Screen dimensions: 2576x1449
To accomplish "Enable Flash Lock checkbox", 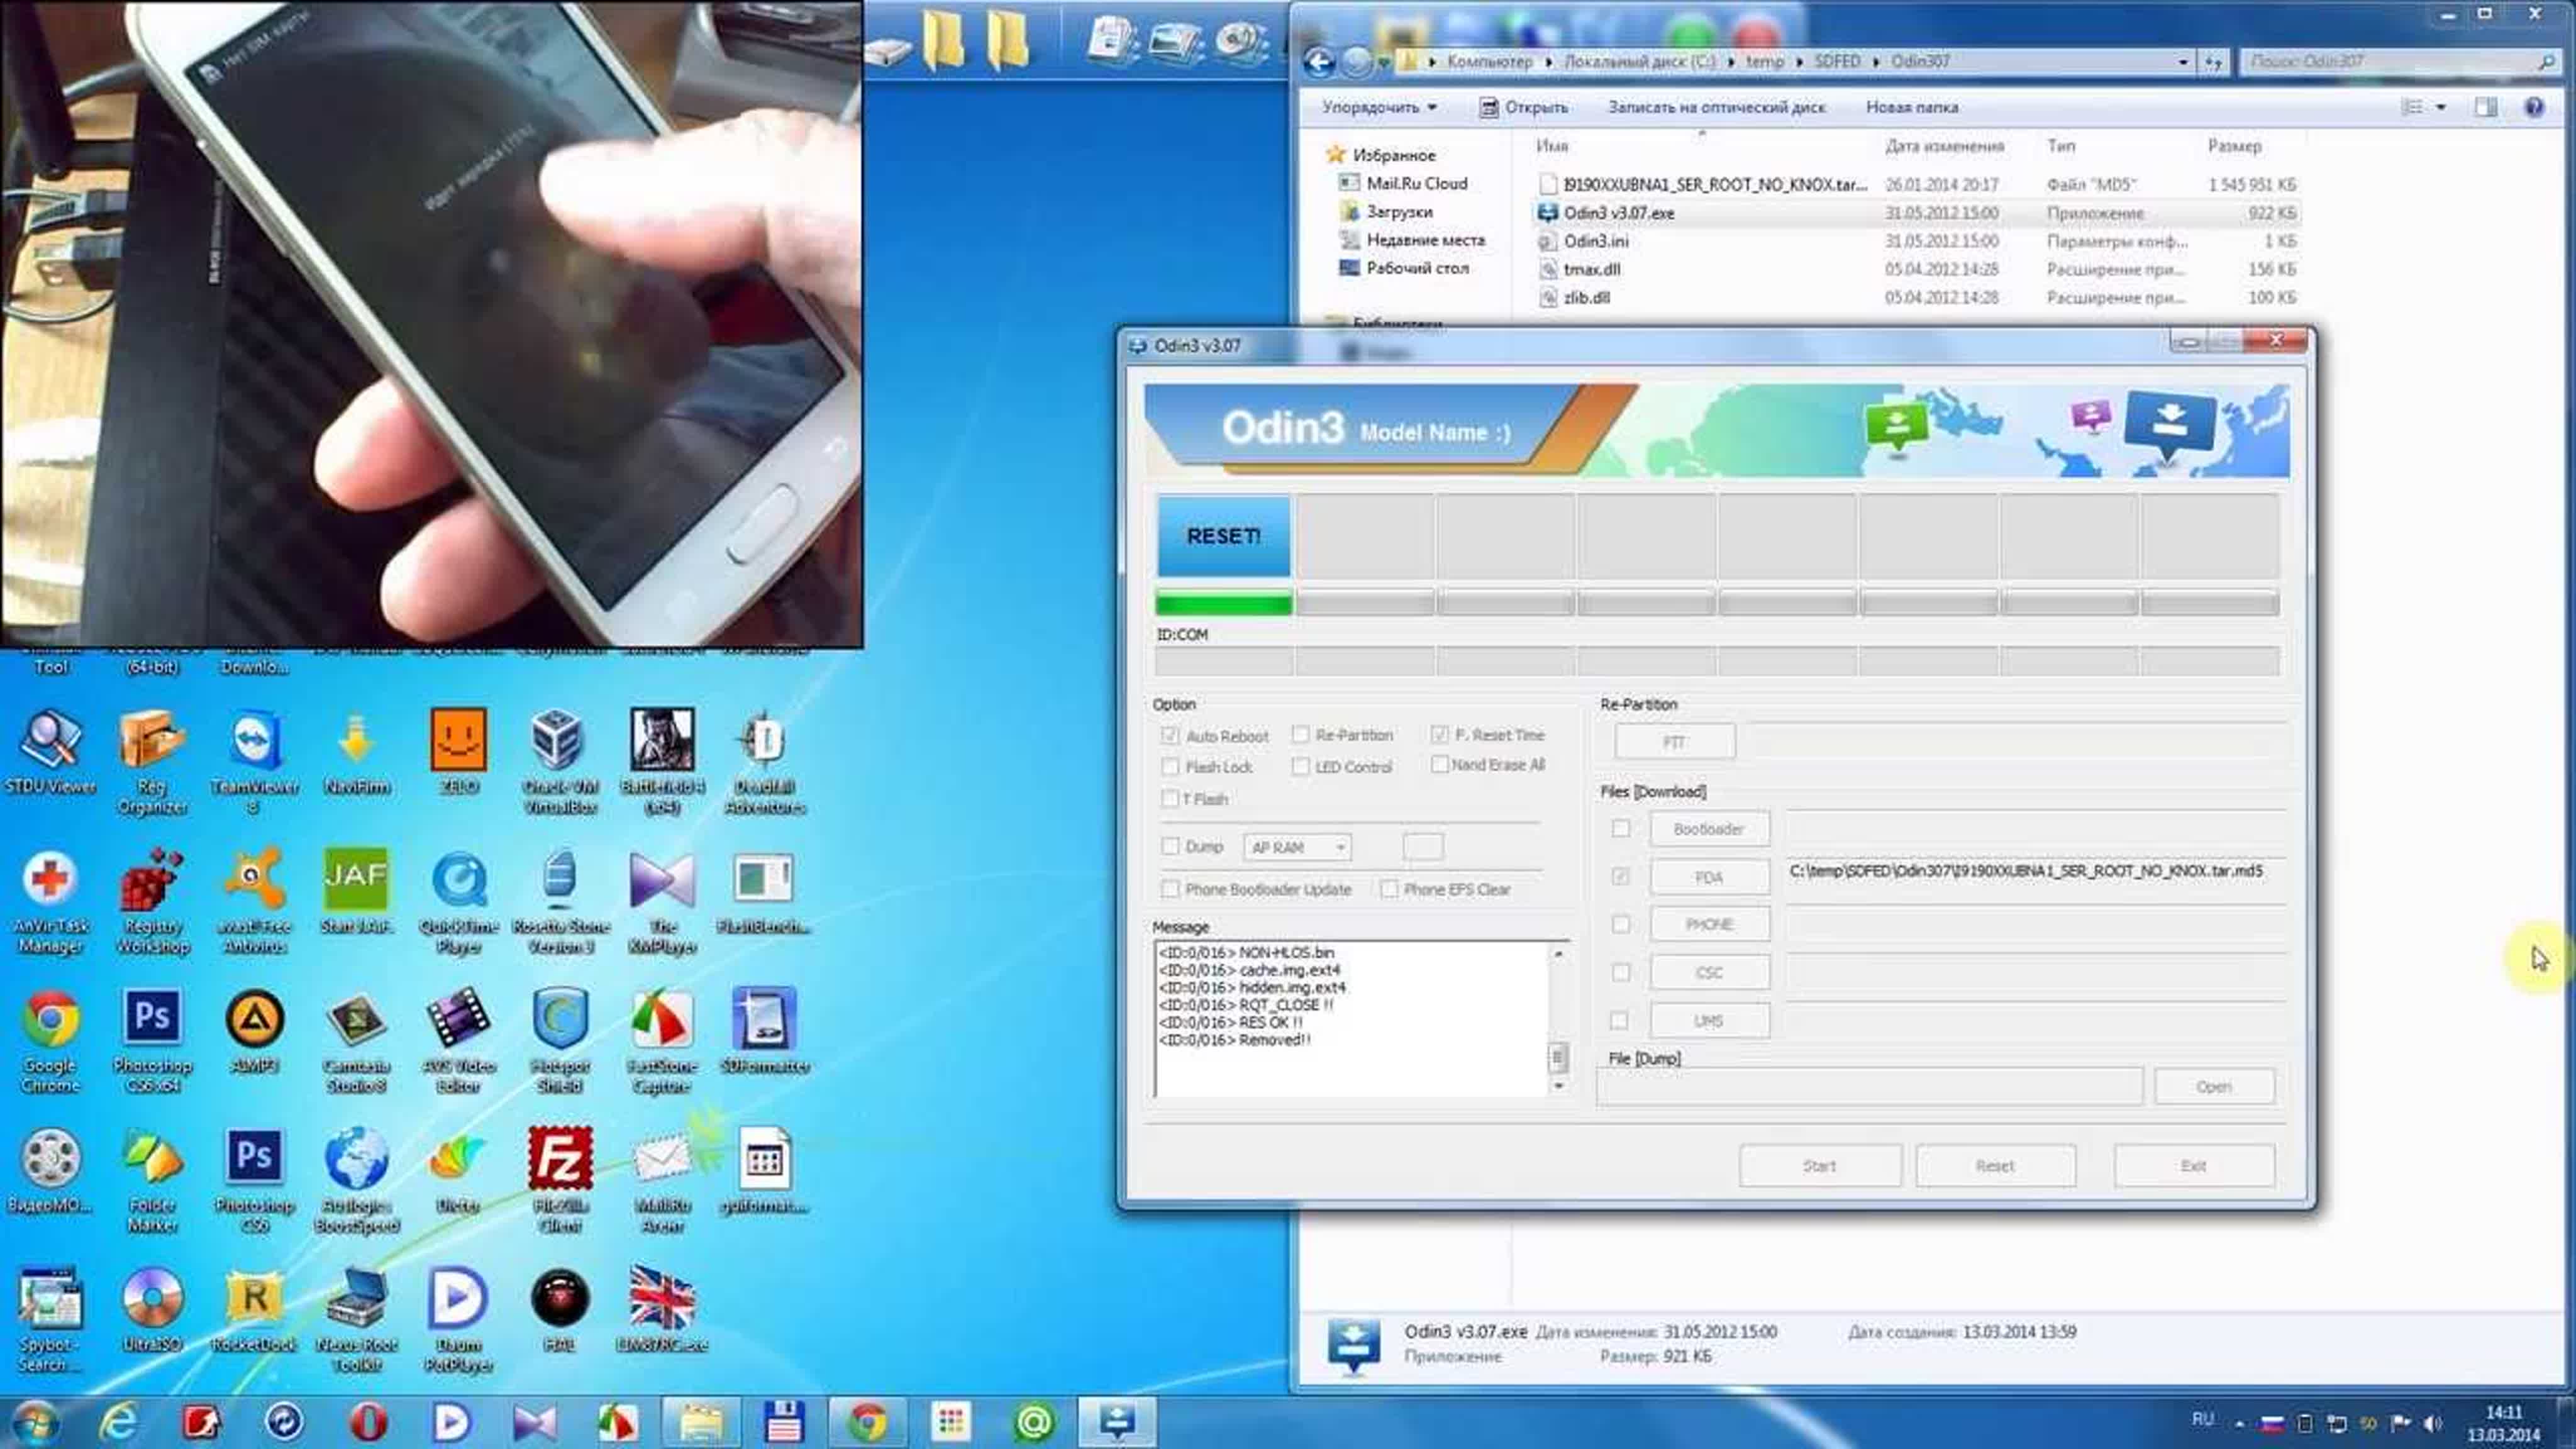I will click(1170, 767).
